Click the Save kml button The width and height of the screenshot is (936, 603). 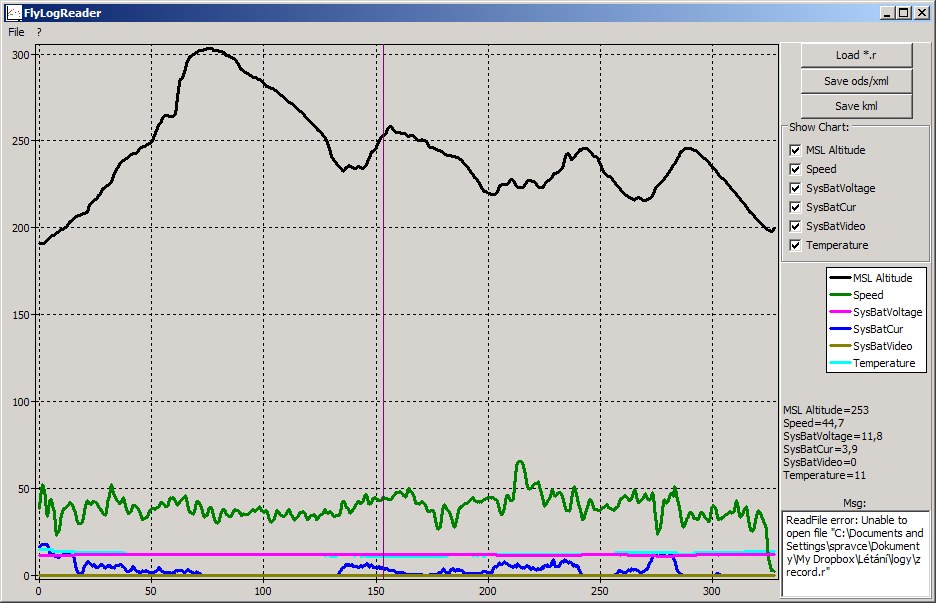pyautogui.click(x=856, y=107)
